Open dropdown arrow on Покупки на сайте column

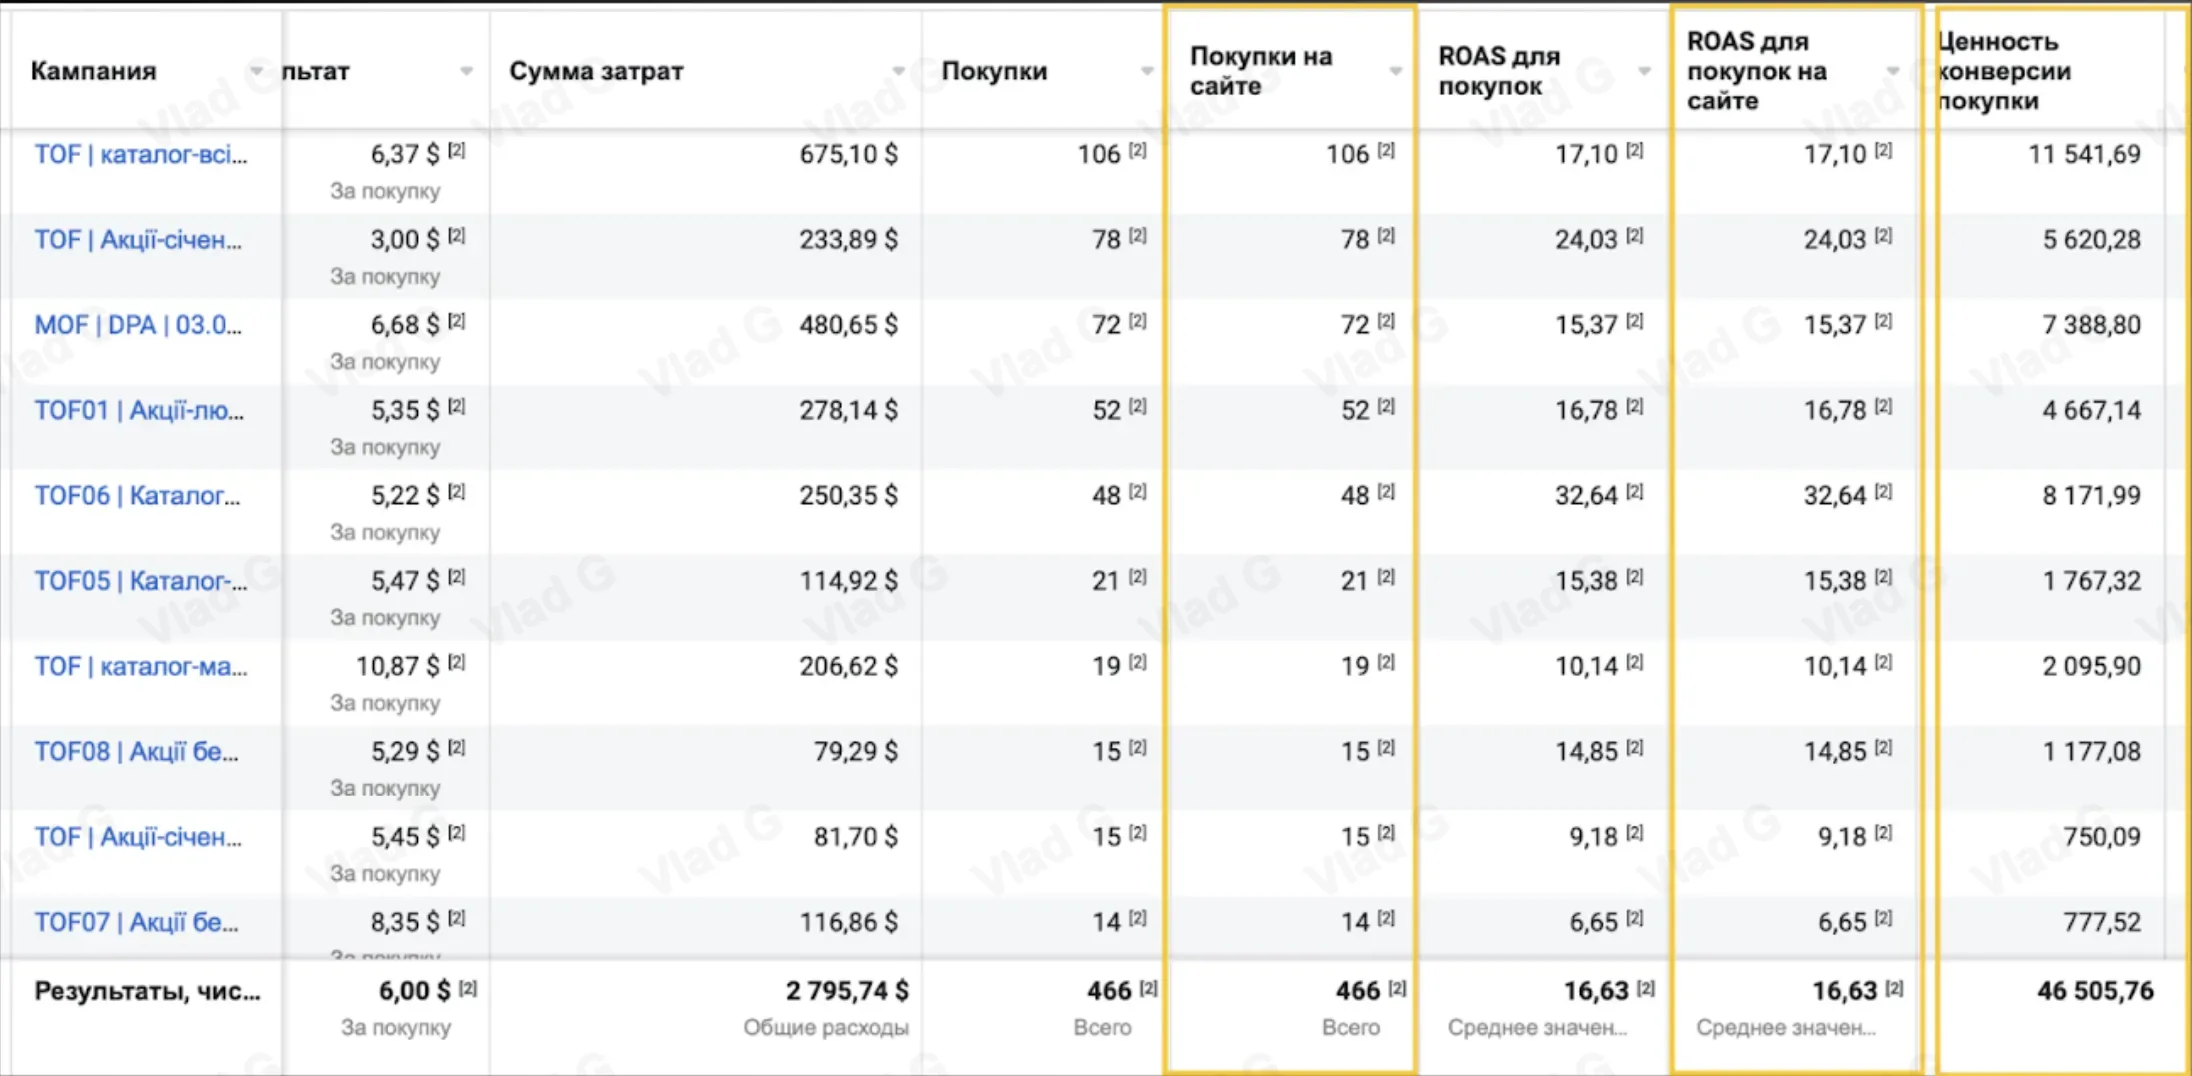click(x=1396, y=71)
